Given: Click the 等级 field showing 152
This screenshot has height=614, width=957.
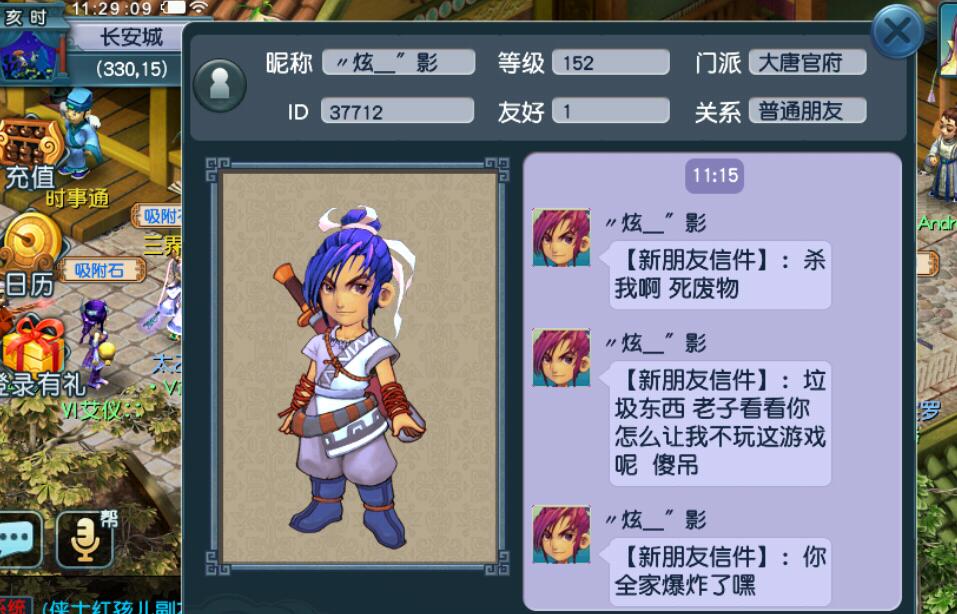Looking at the screenshot, I should click(x=610, y=62).
